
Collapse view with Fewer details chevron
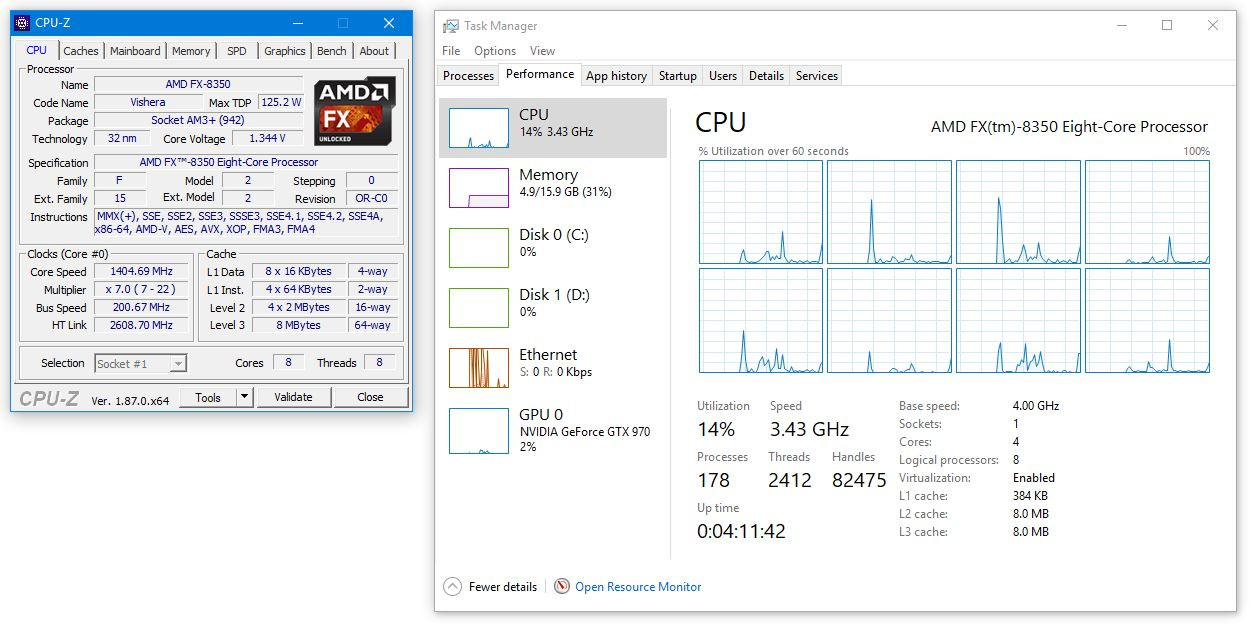coord(453,587)
